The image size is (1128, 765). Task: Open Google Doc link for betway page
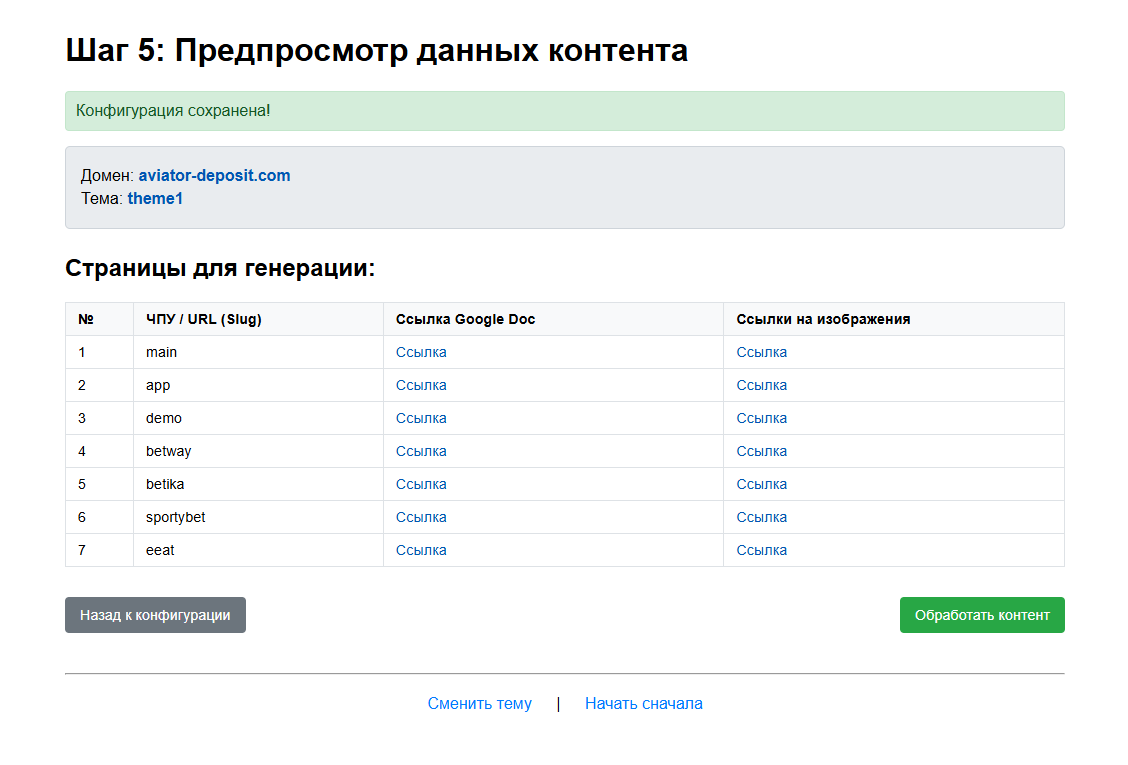[421, 451]
